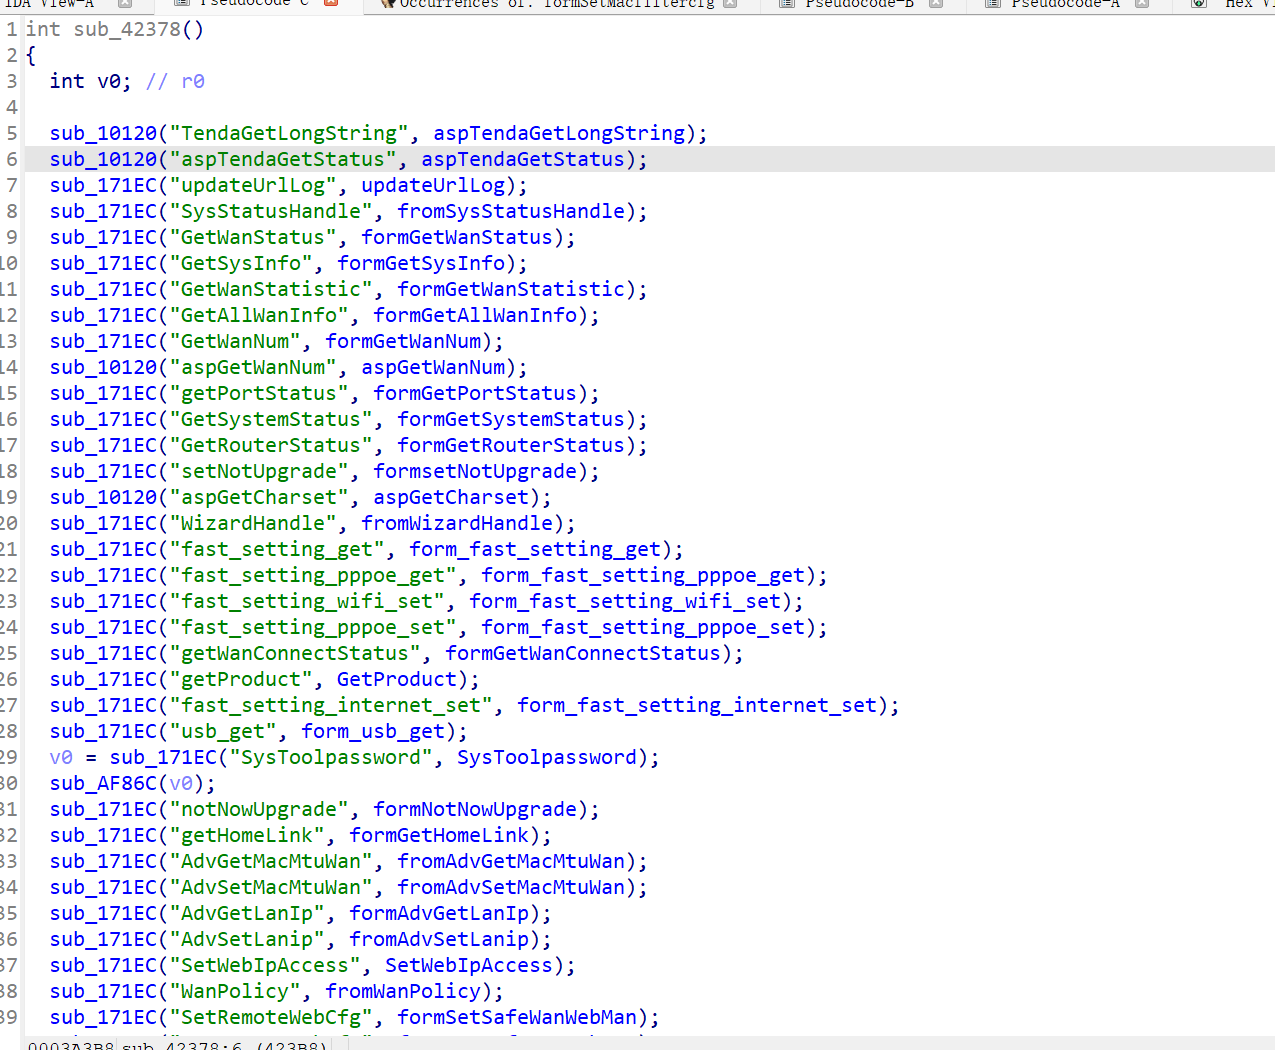Jump to the aspTendaGetStatus function reference
The height and width of the screenshot is (1050, 1275).
[x=523, y=159]
